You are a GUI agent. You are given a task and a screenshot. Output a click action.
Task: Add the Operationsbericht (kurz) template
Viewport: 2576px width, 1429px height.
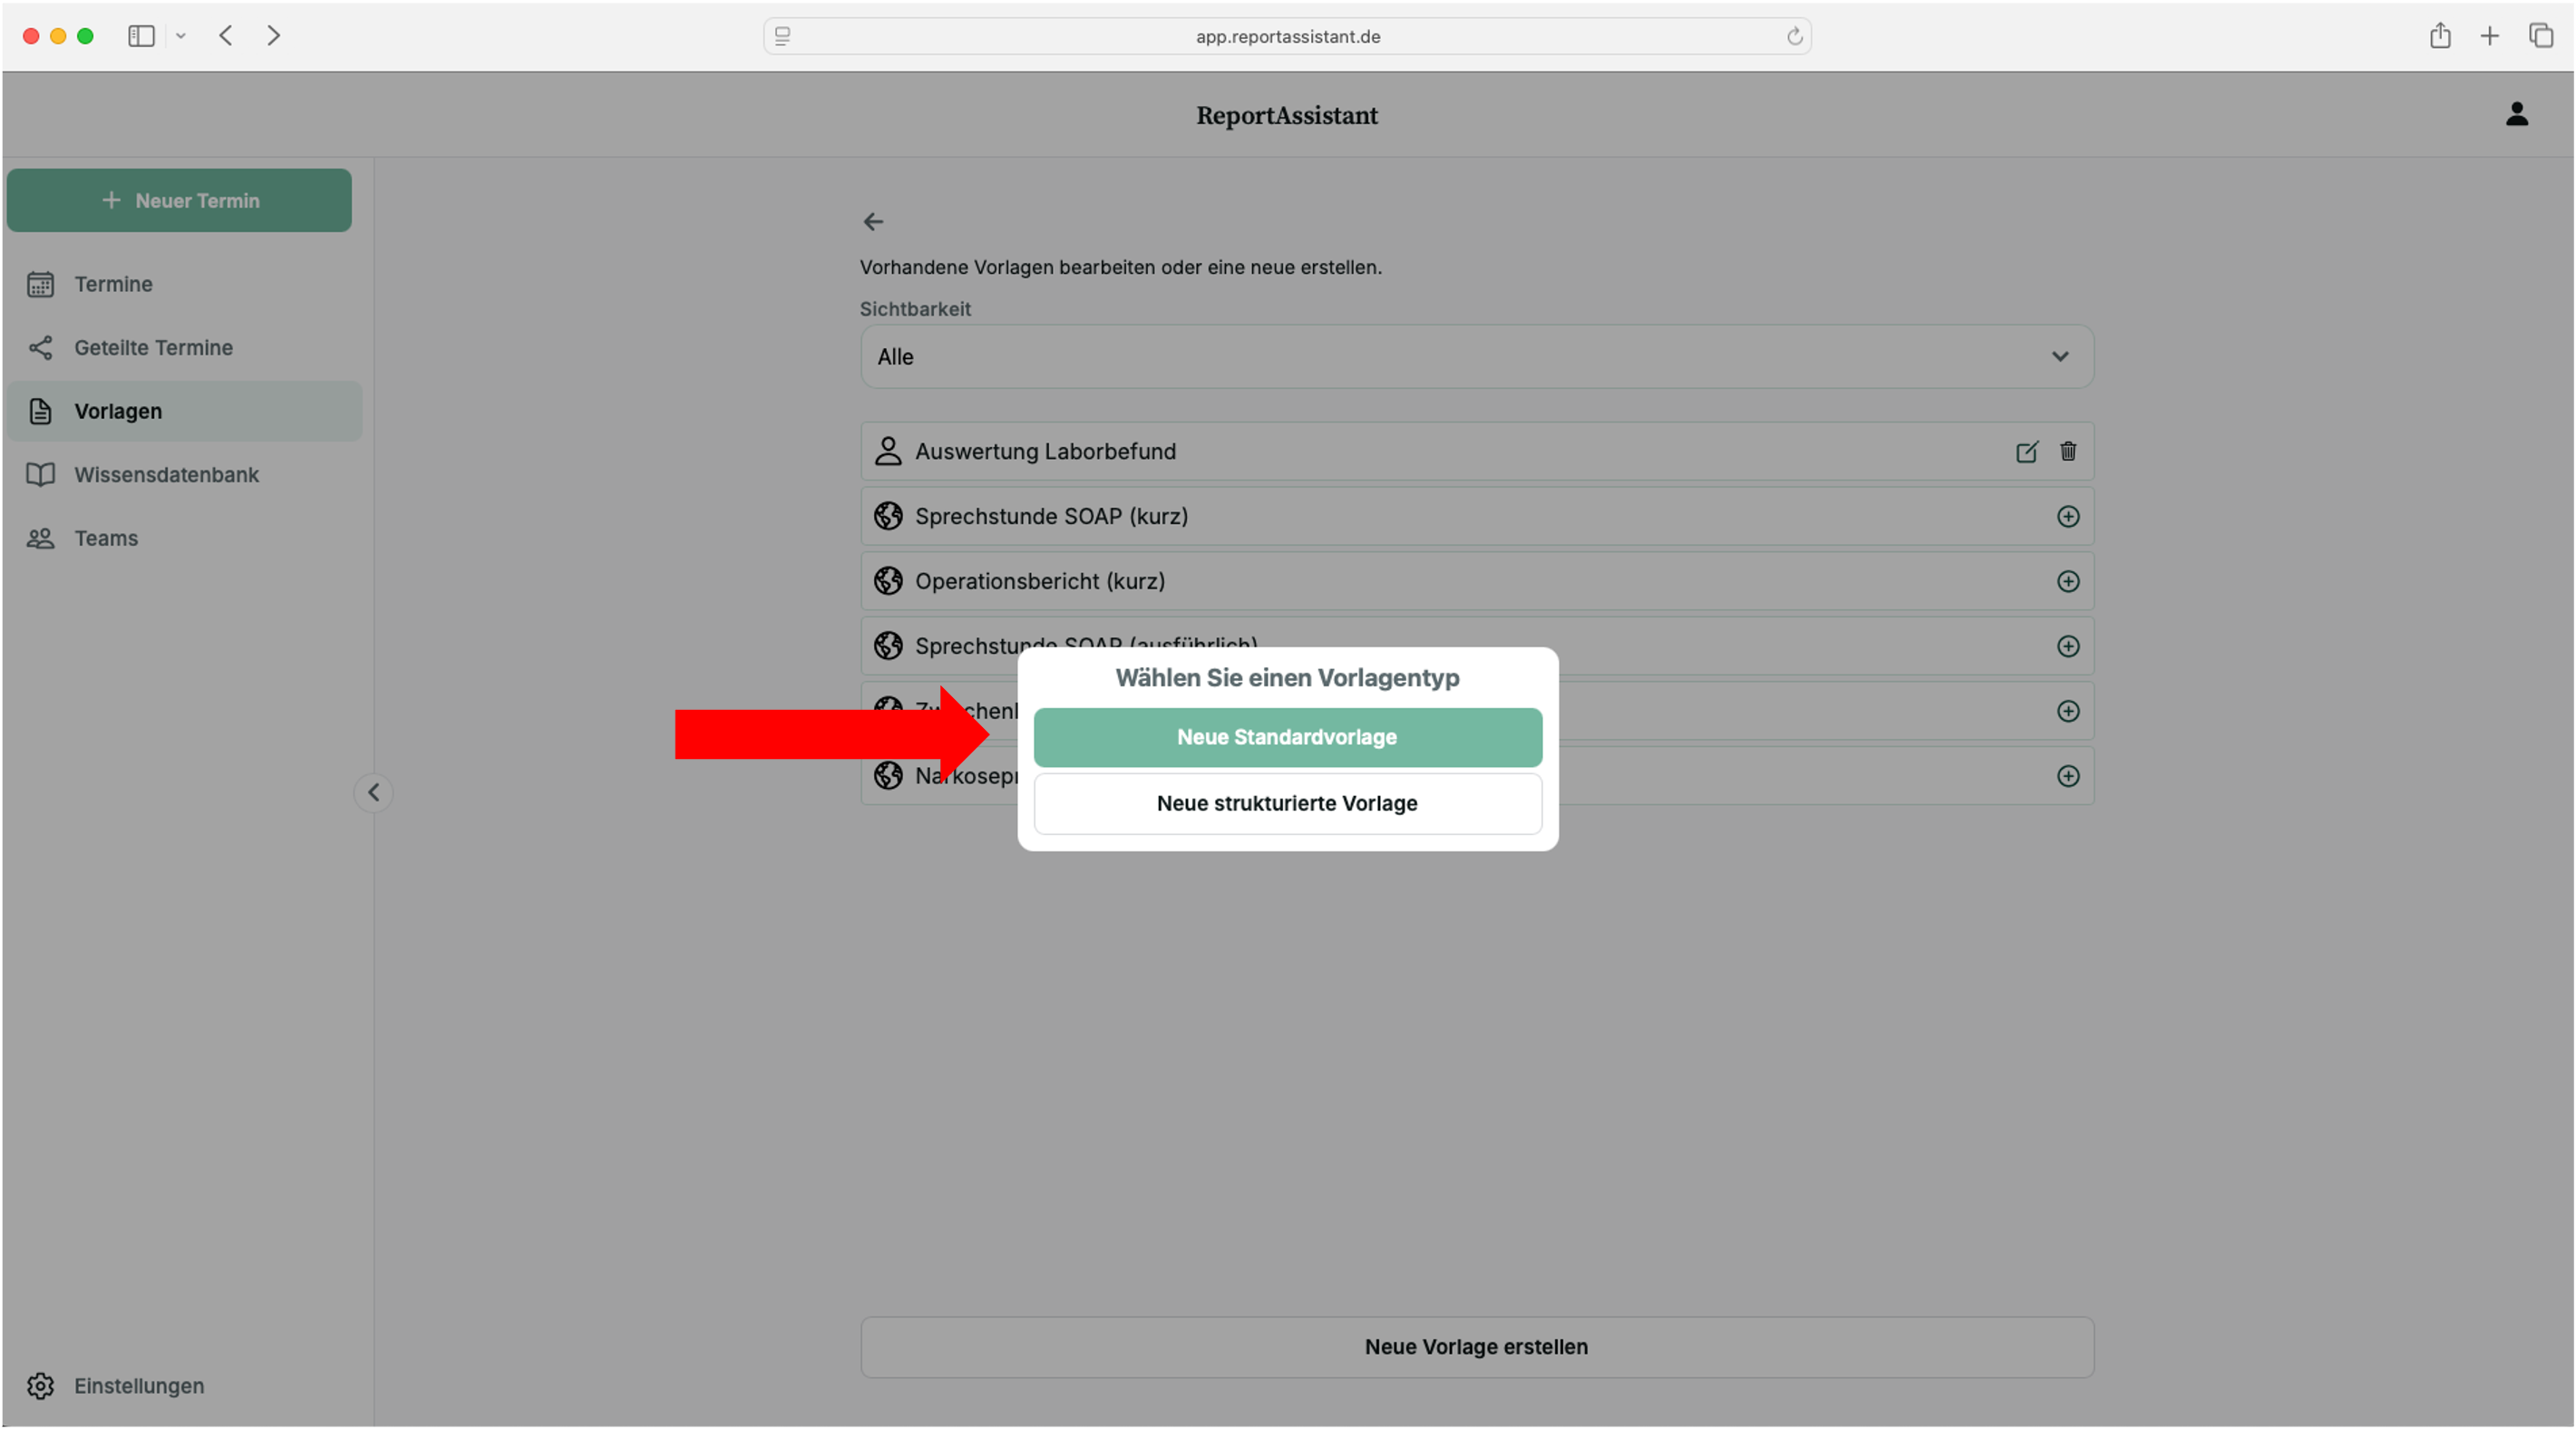(2068, 581)
